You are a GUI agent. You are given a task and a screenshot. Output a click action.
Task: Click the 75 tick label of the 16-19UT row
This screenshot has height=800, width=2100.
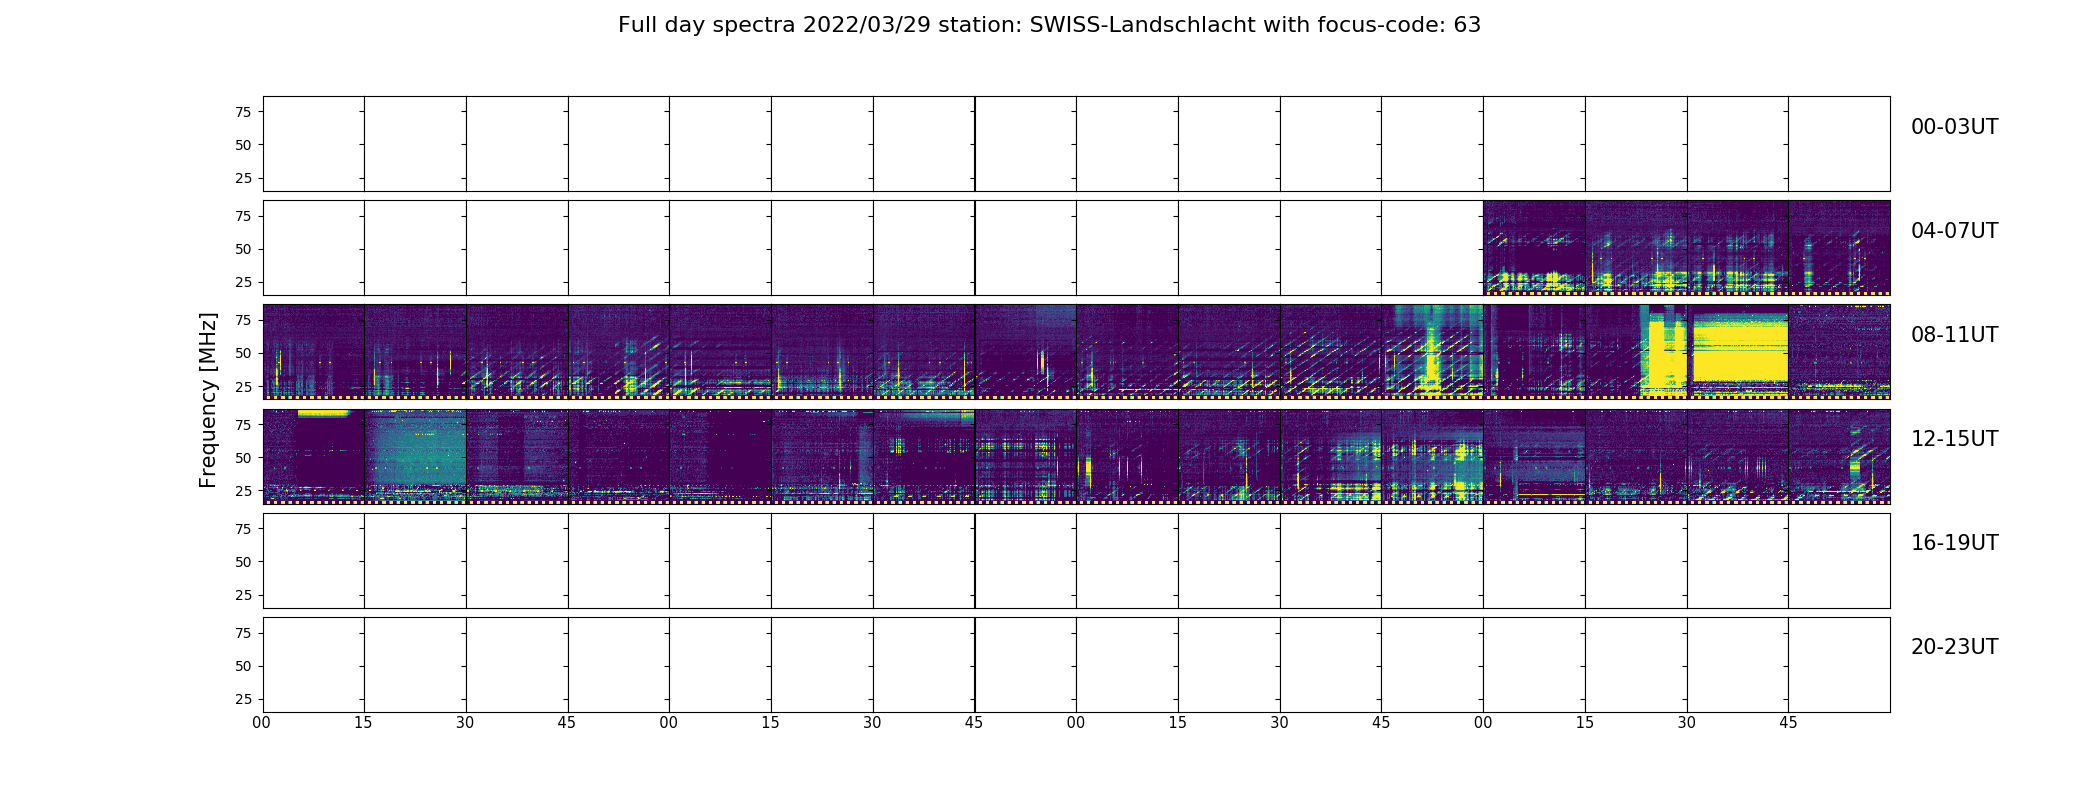pyautogui.click(x=243, y=529)
